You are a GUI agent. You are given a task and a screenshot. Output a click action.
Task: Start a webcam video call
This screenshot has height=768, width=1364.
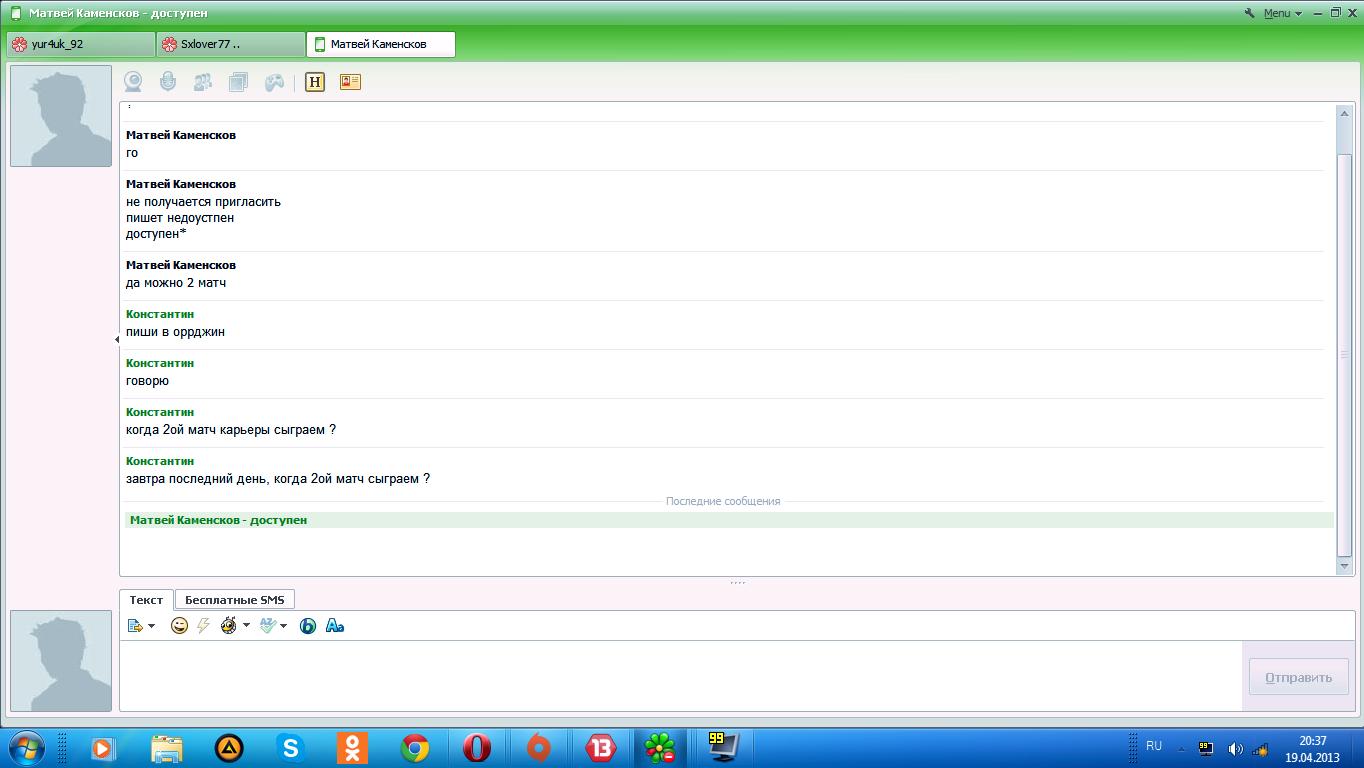tap(132, 82)
